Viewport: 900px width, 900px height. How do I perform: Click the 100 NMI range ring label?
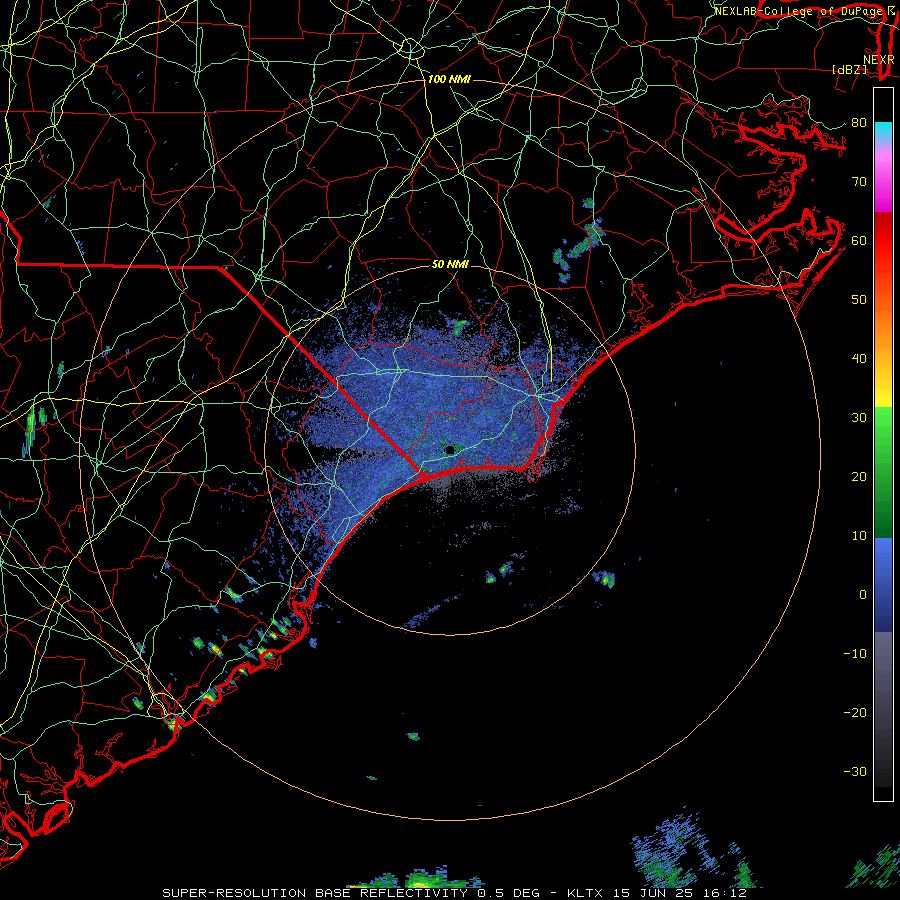pos(449,79)
